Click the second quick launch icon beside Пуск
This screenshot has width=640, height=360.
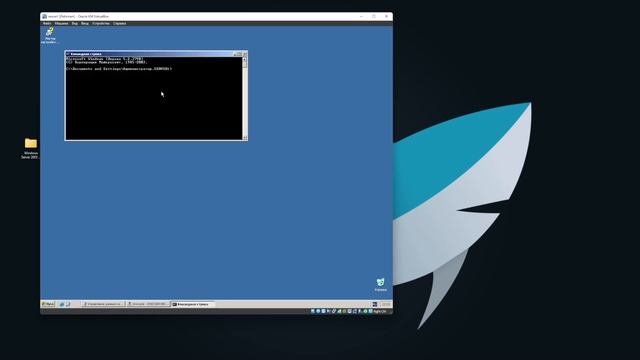pyautogui.click(x=68, y=304)
